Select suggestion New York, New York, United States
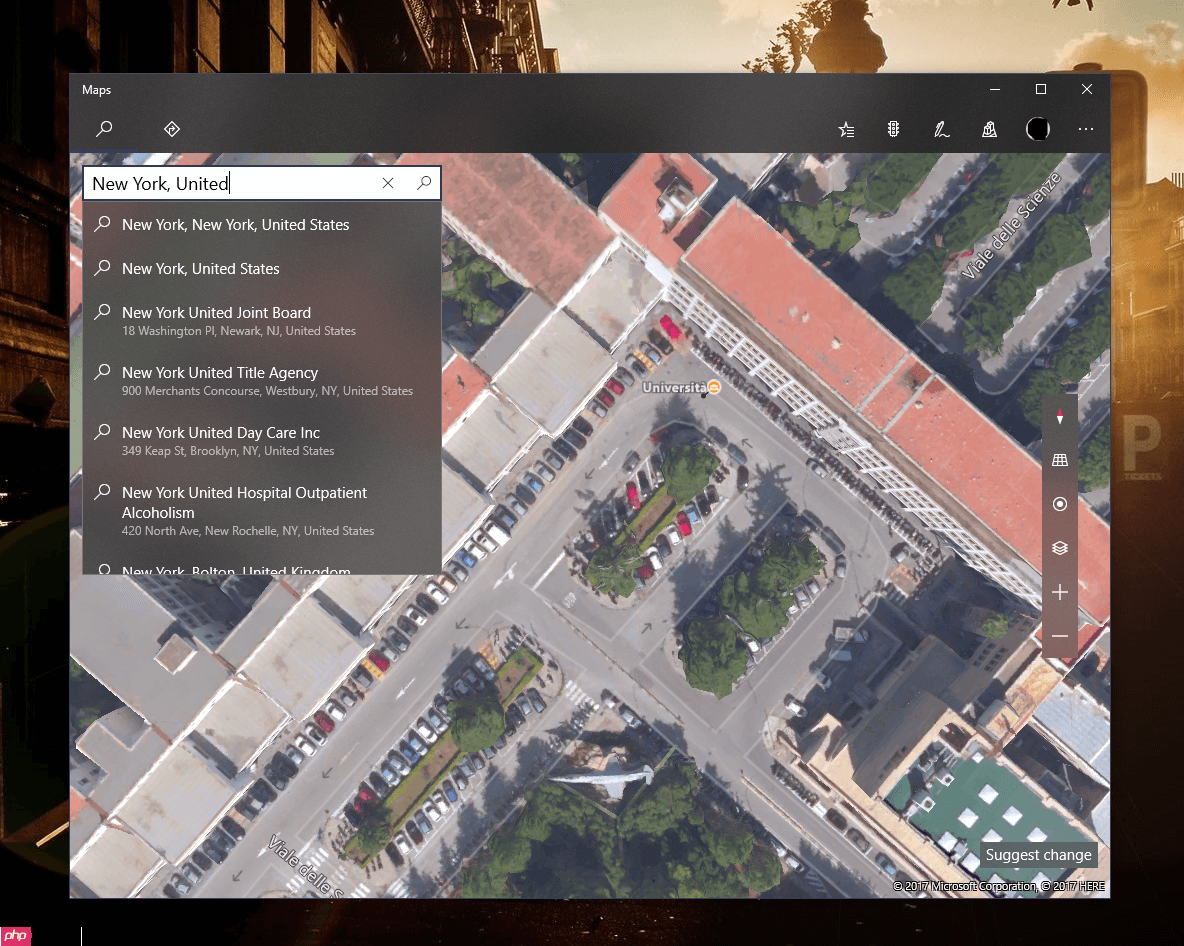 click(x=236, y=225)
